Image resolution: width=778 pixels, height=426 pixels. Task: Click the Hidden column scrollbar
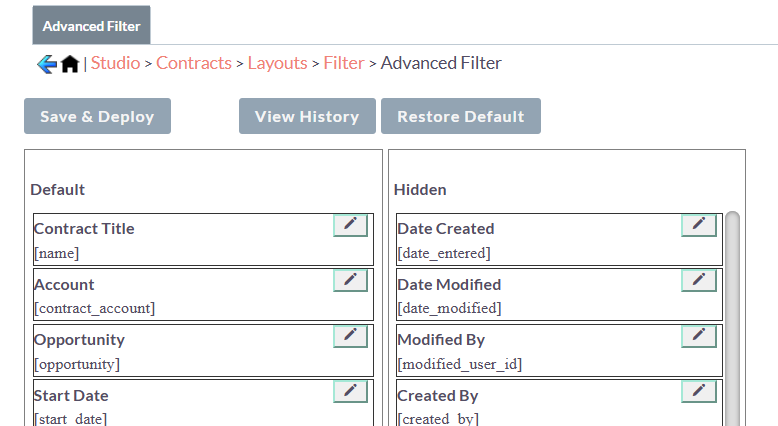(732, 318)
